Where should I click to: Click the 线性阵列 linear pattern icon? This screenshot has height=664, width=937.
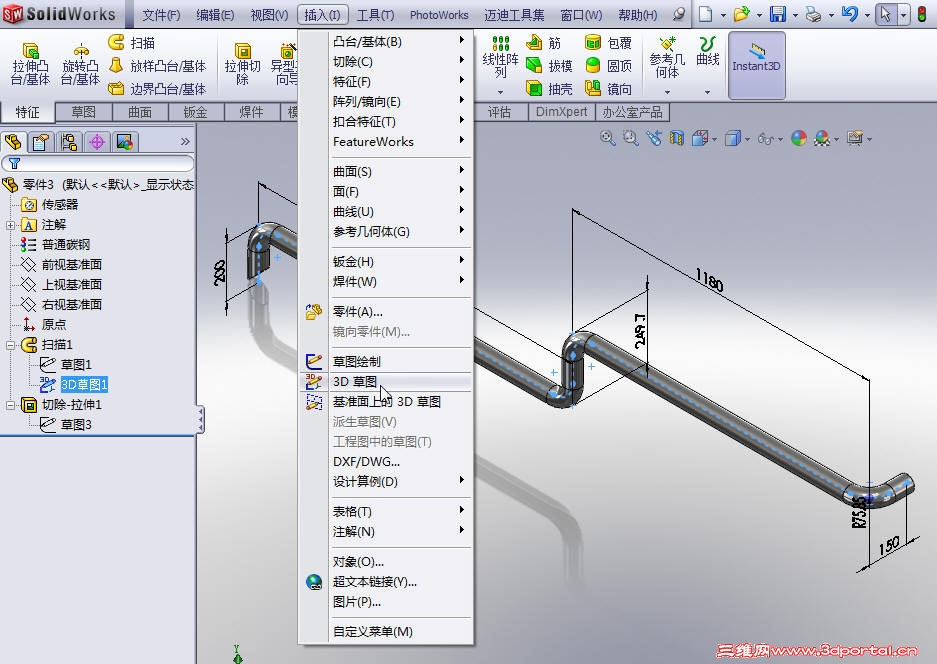coord(500,43)
